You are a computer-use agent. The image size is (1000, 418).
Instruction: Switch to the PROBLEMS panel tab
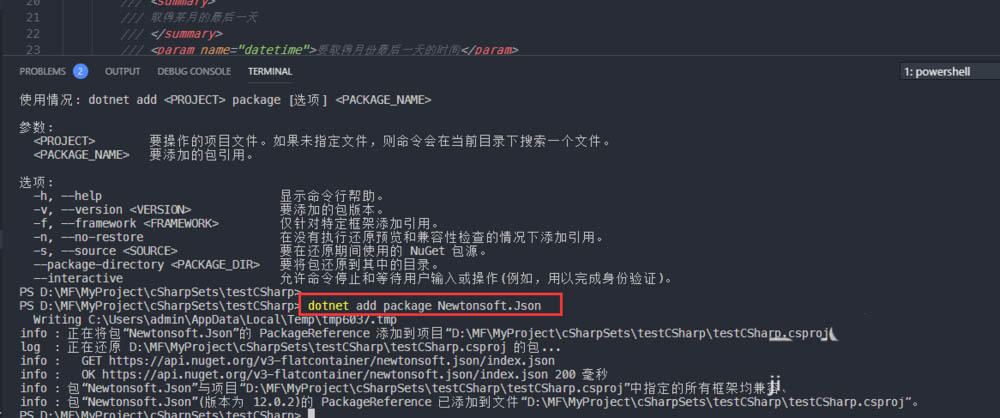(43, 71)
